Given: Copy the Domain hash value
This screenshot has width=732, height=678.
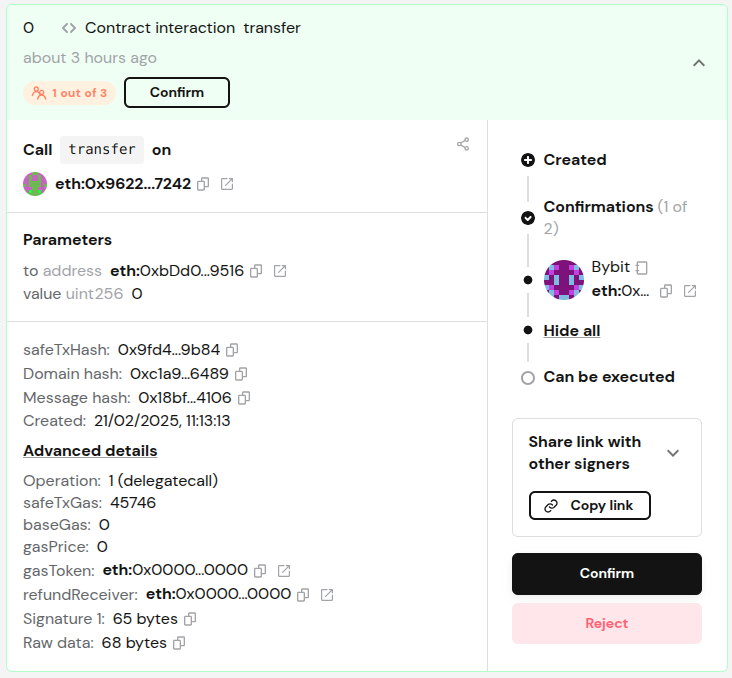Looking at the screenshot, I should tap(241, 374).
